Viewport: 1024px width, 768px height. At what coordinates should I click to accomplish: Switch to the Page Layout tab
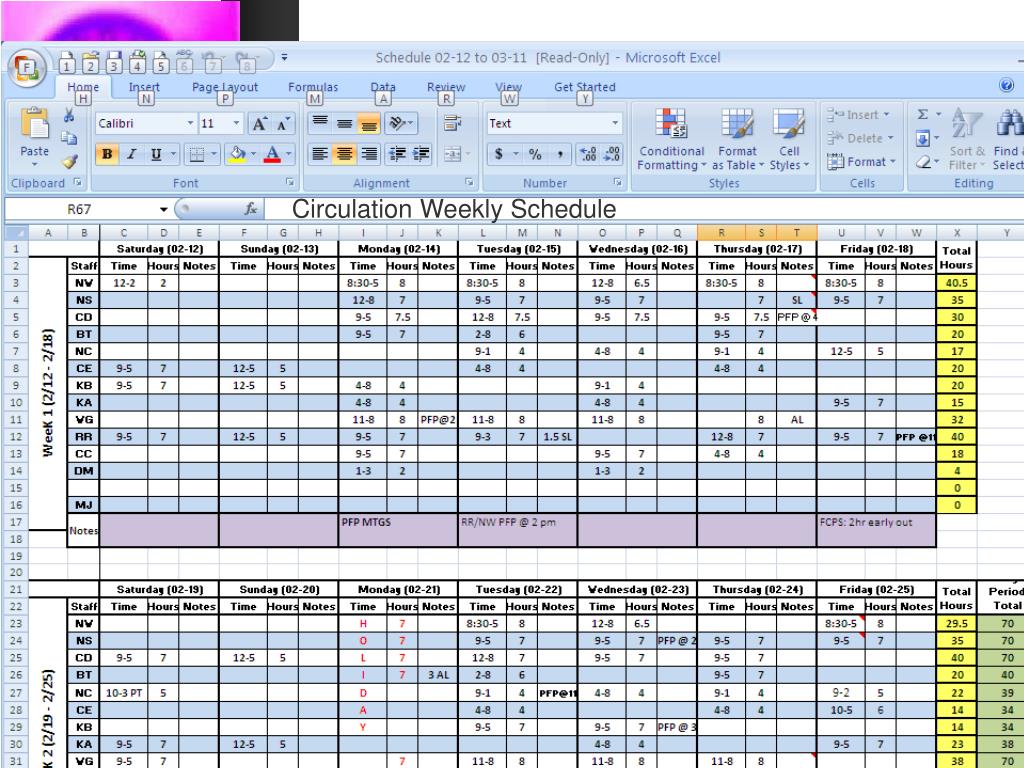click(224, 87)
